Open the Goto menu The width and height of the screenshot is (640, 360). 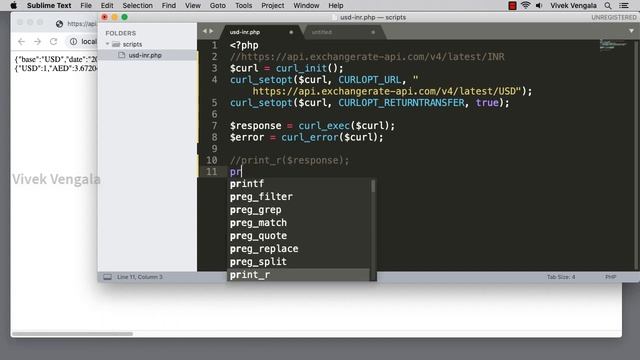click(218, 5)
